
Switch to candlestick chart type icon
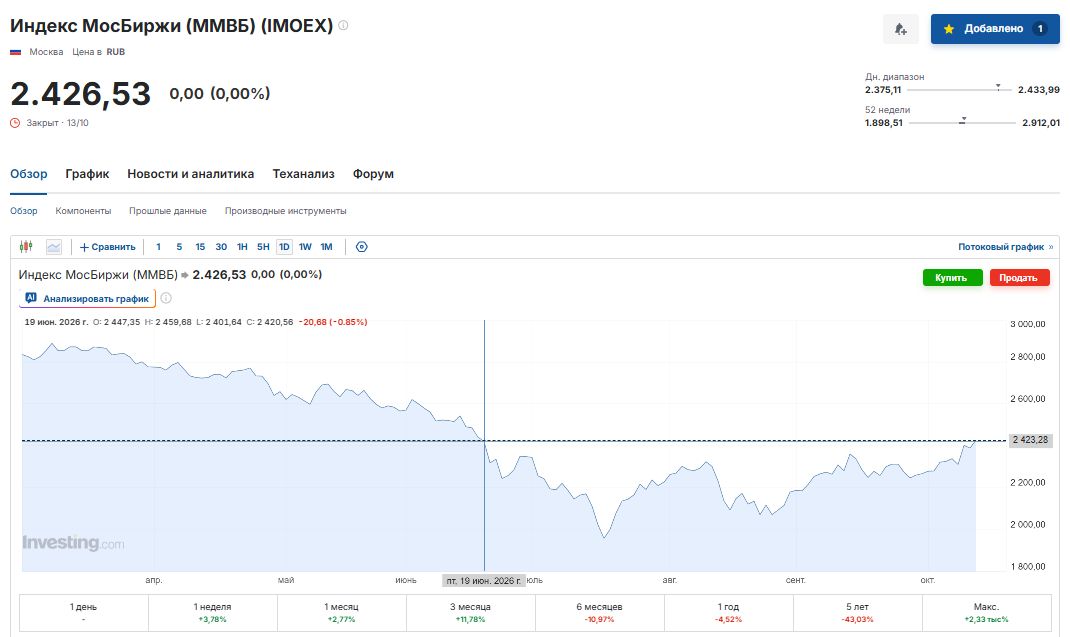(26, 246)
